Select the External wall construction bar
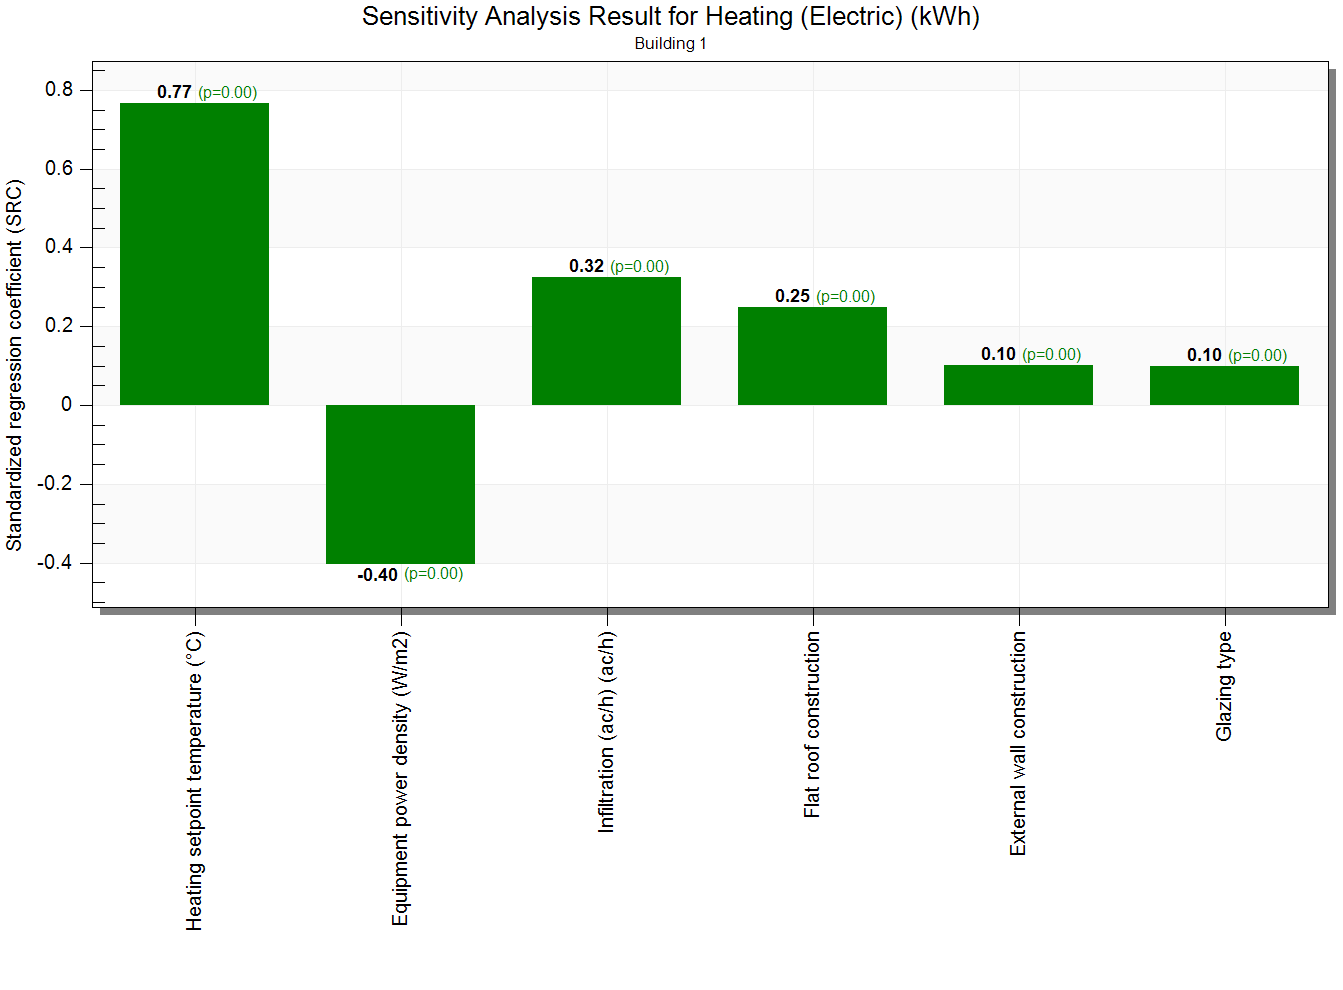Image resolution: width=1343 pixels, height=990 pixels. 1018,385
